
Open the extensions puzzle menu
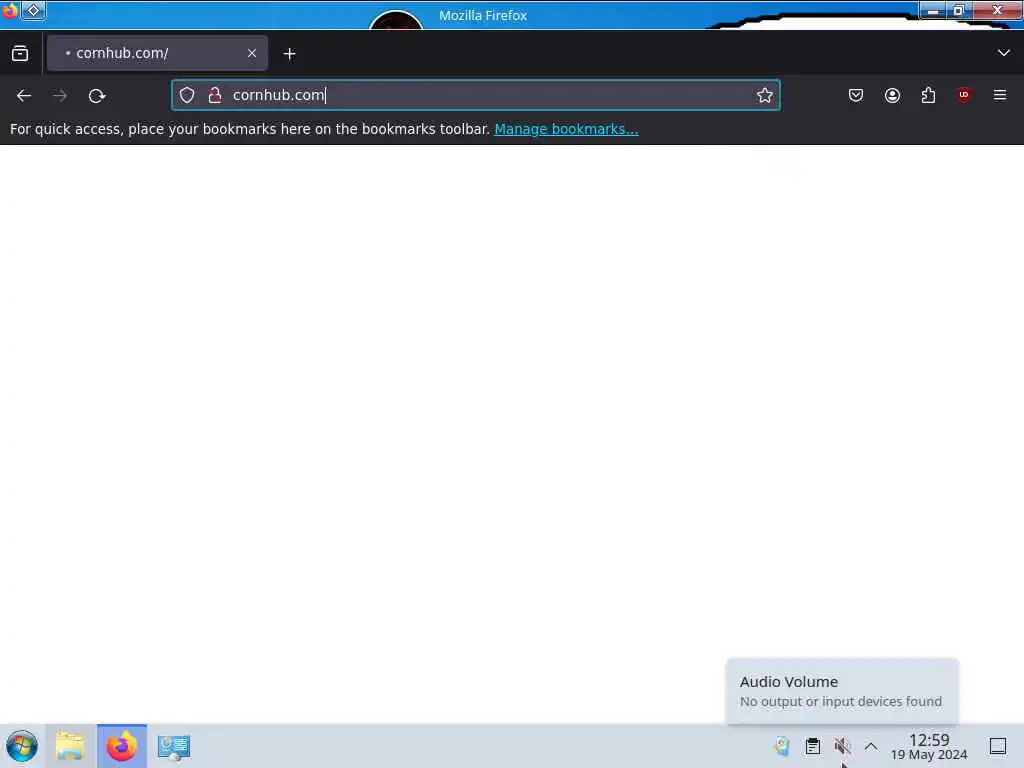pos(928,95)
